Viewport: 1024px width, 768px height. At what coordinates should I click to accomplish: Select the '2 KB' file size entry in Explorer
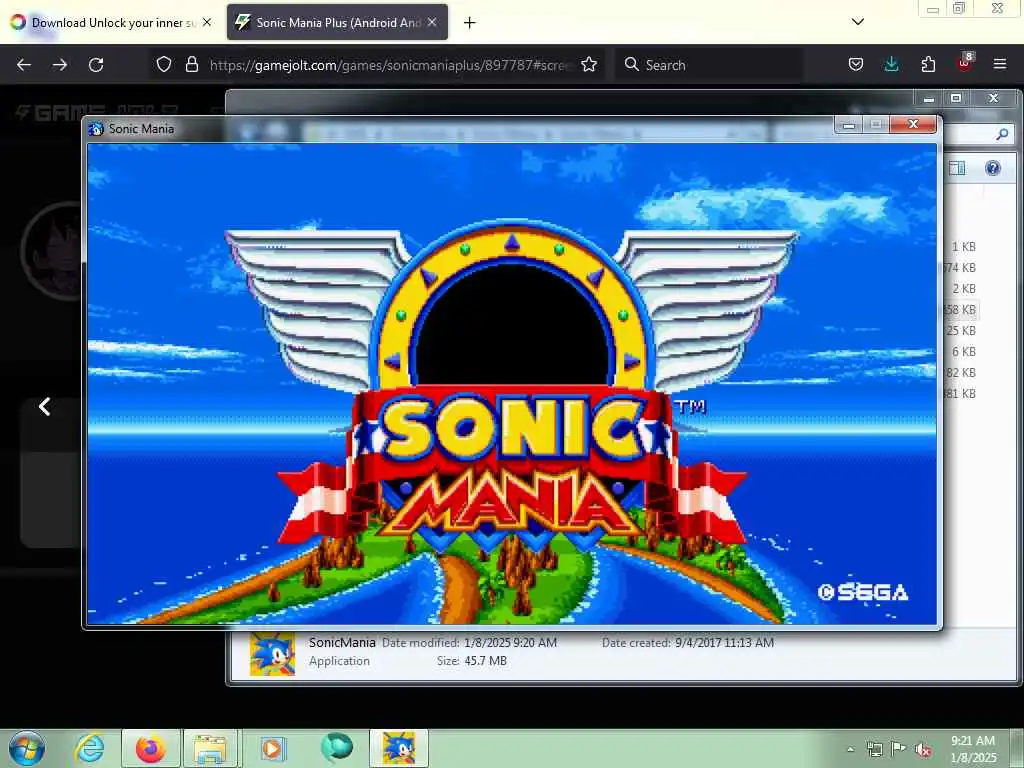coord(963,289)
